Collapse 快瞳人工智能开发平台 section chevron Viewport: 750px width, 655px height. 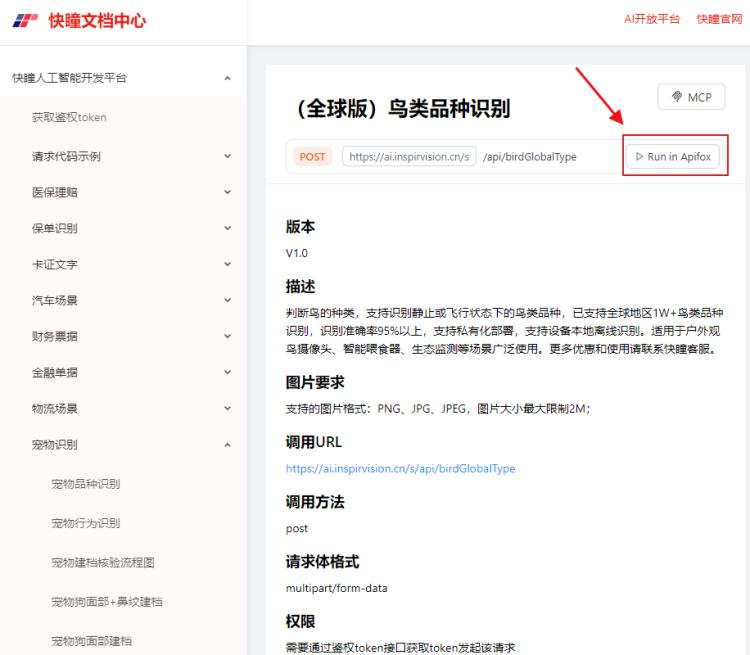[x=228, y=78]
